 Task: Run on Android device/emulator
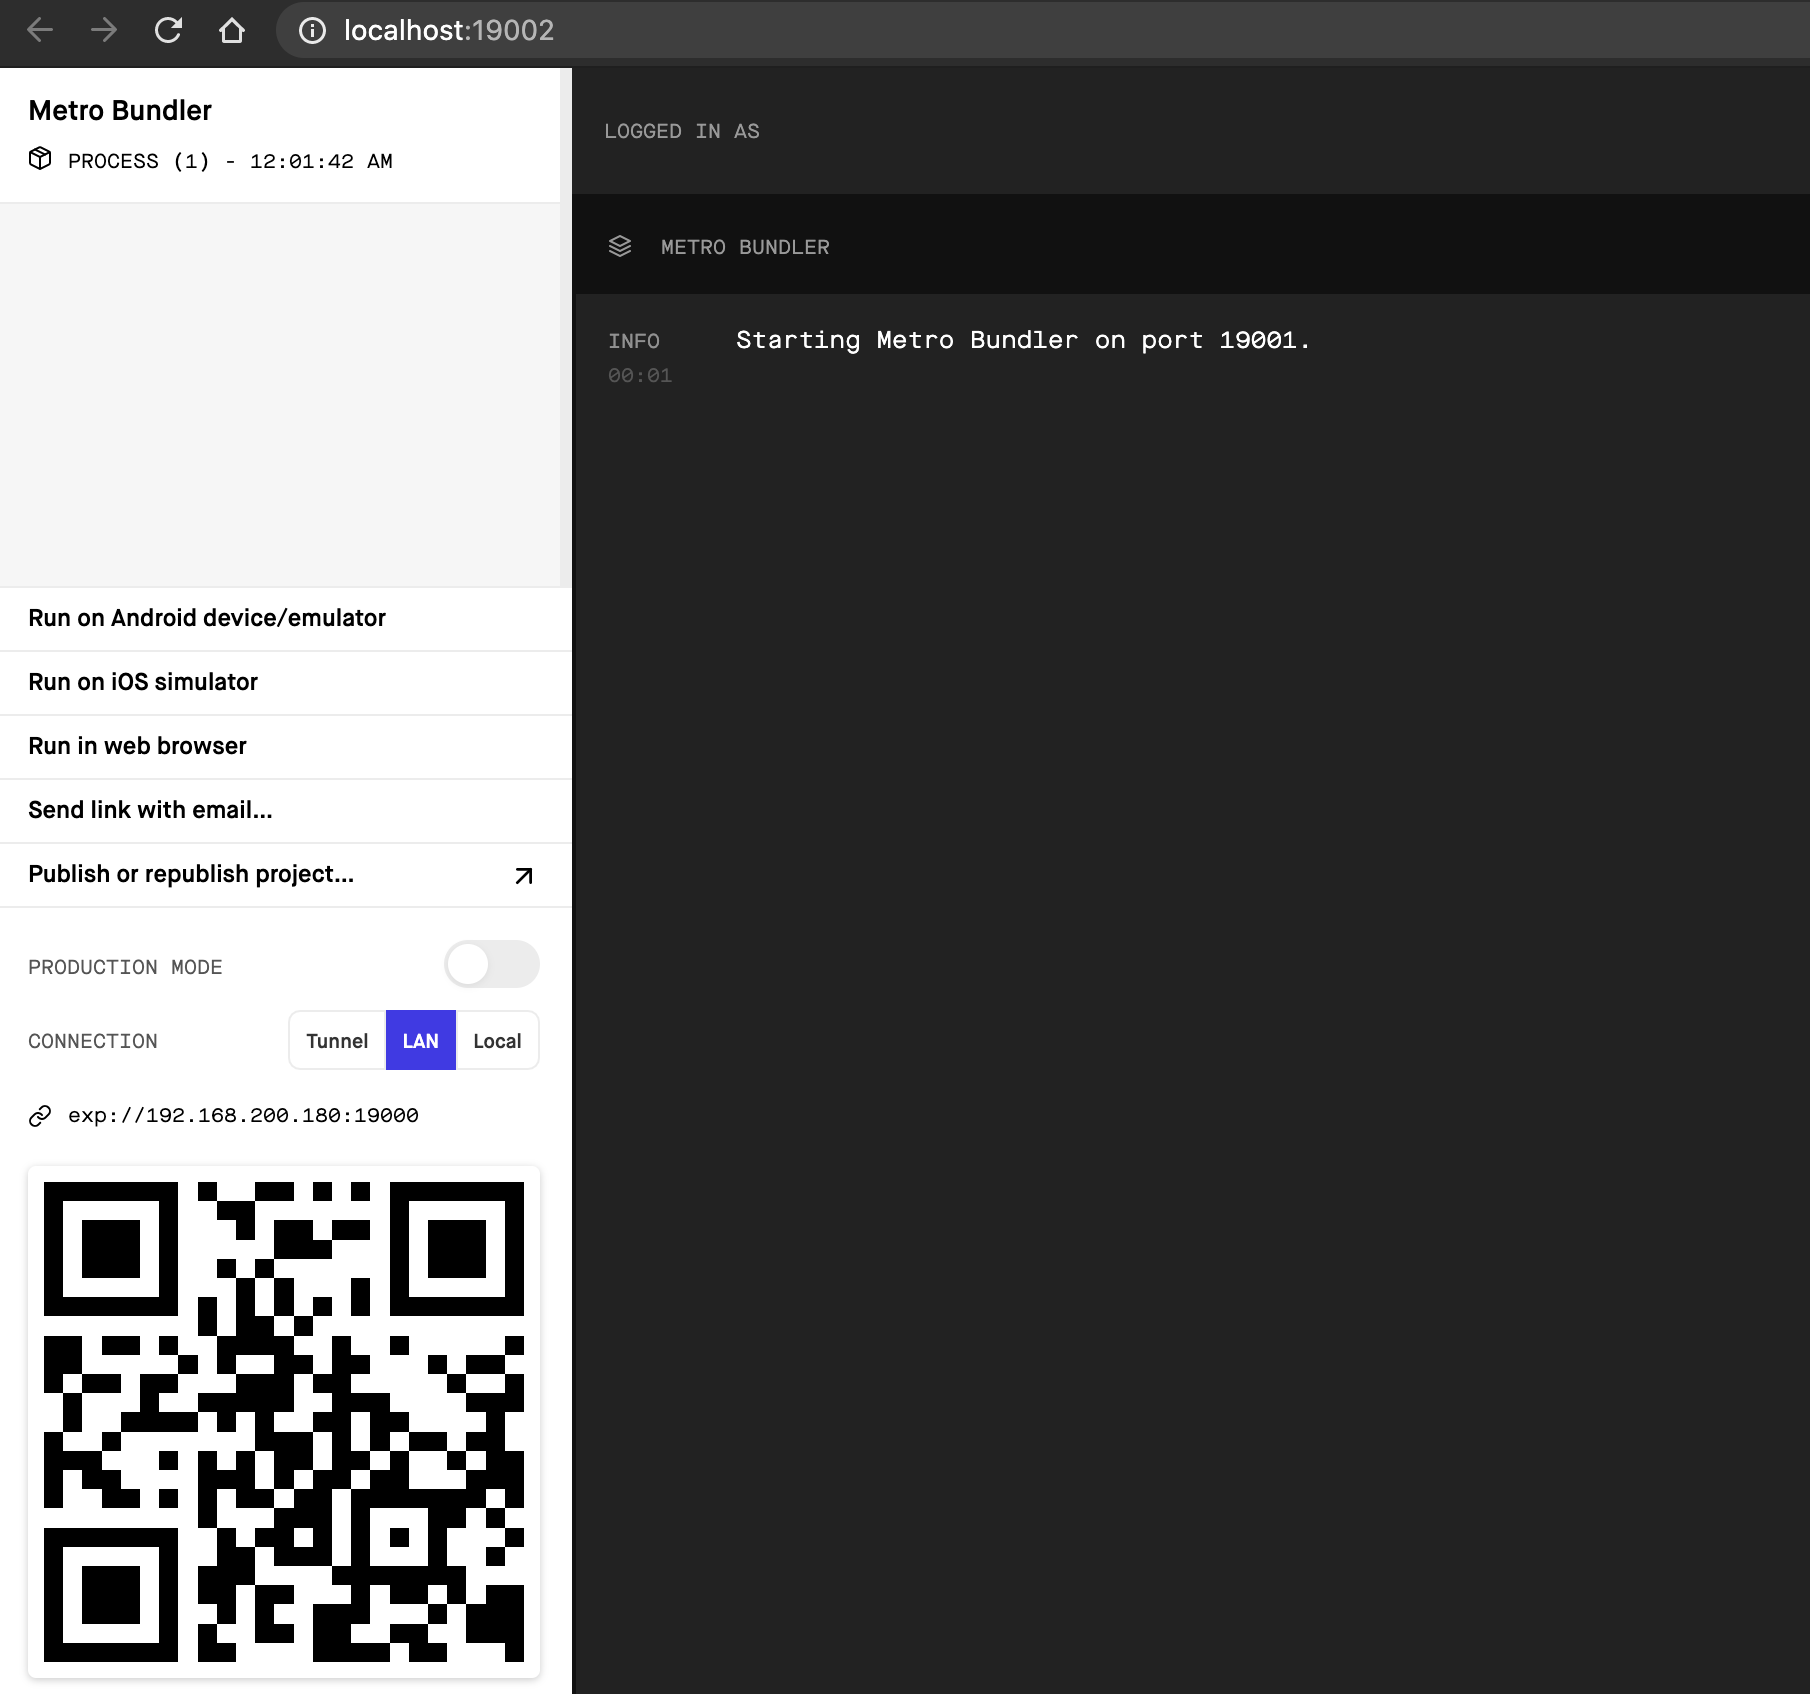coord(286,618)
